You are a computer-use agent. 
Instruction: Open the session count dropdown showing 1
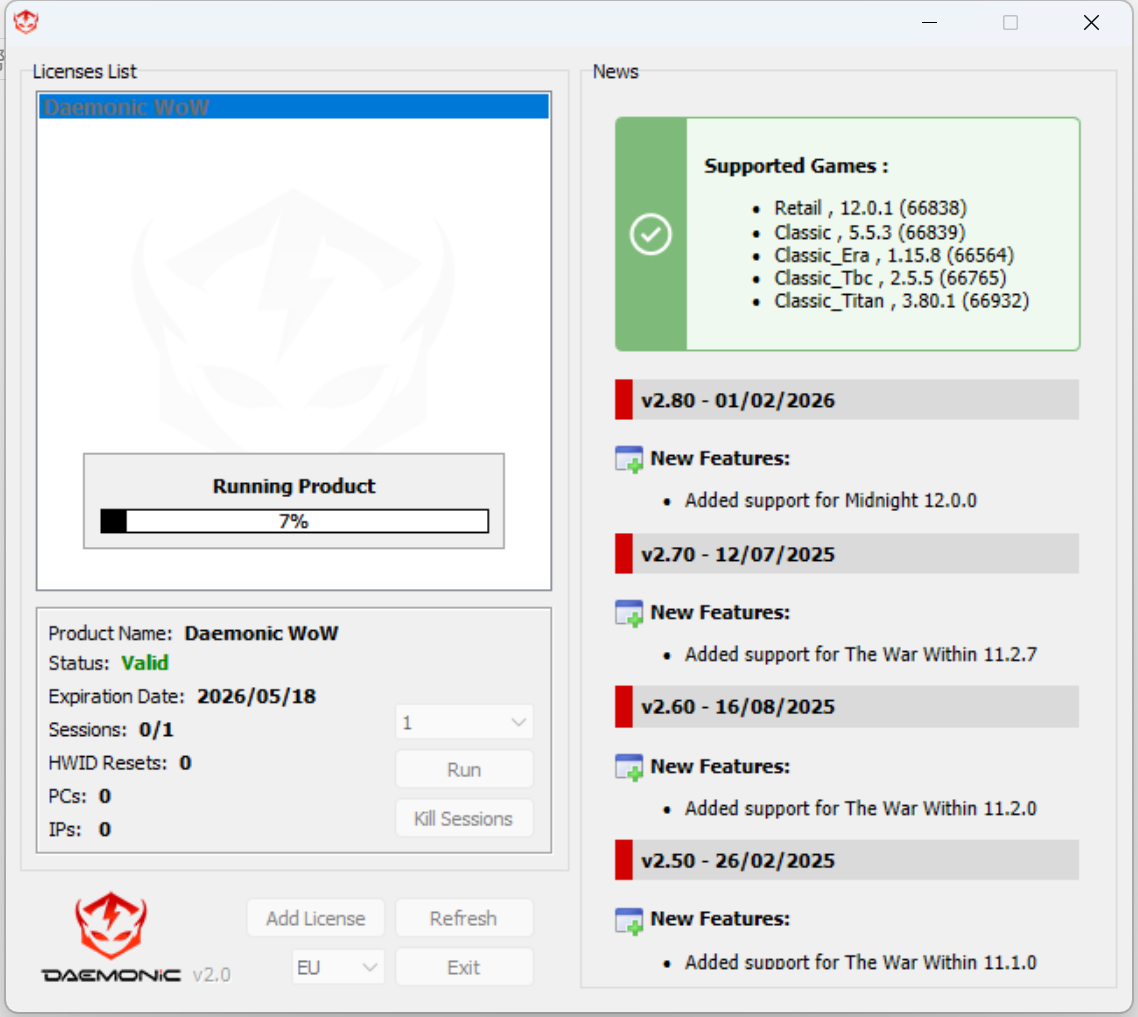click(464, 722)
